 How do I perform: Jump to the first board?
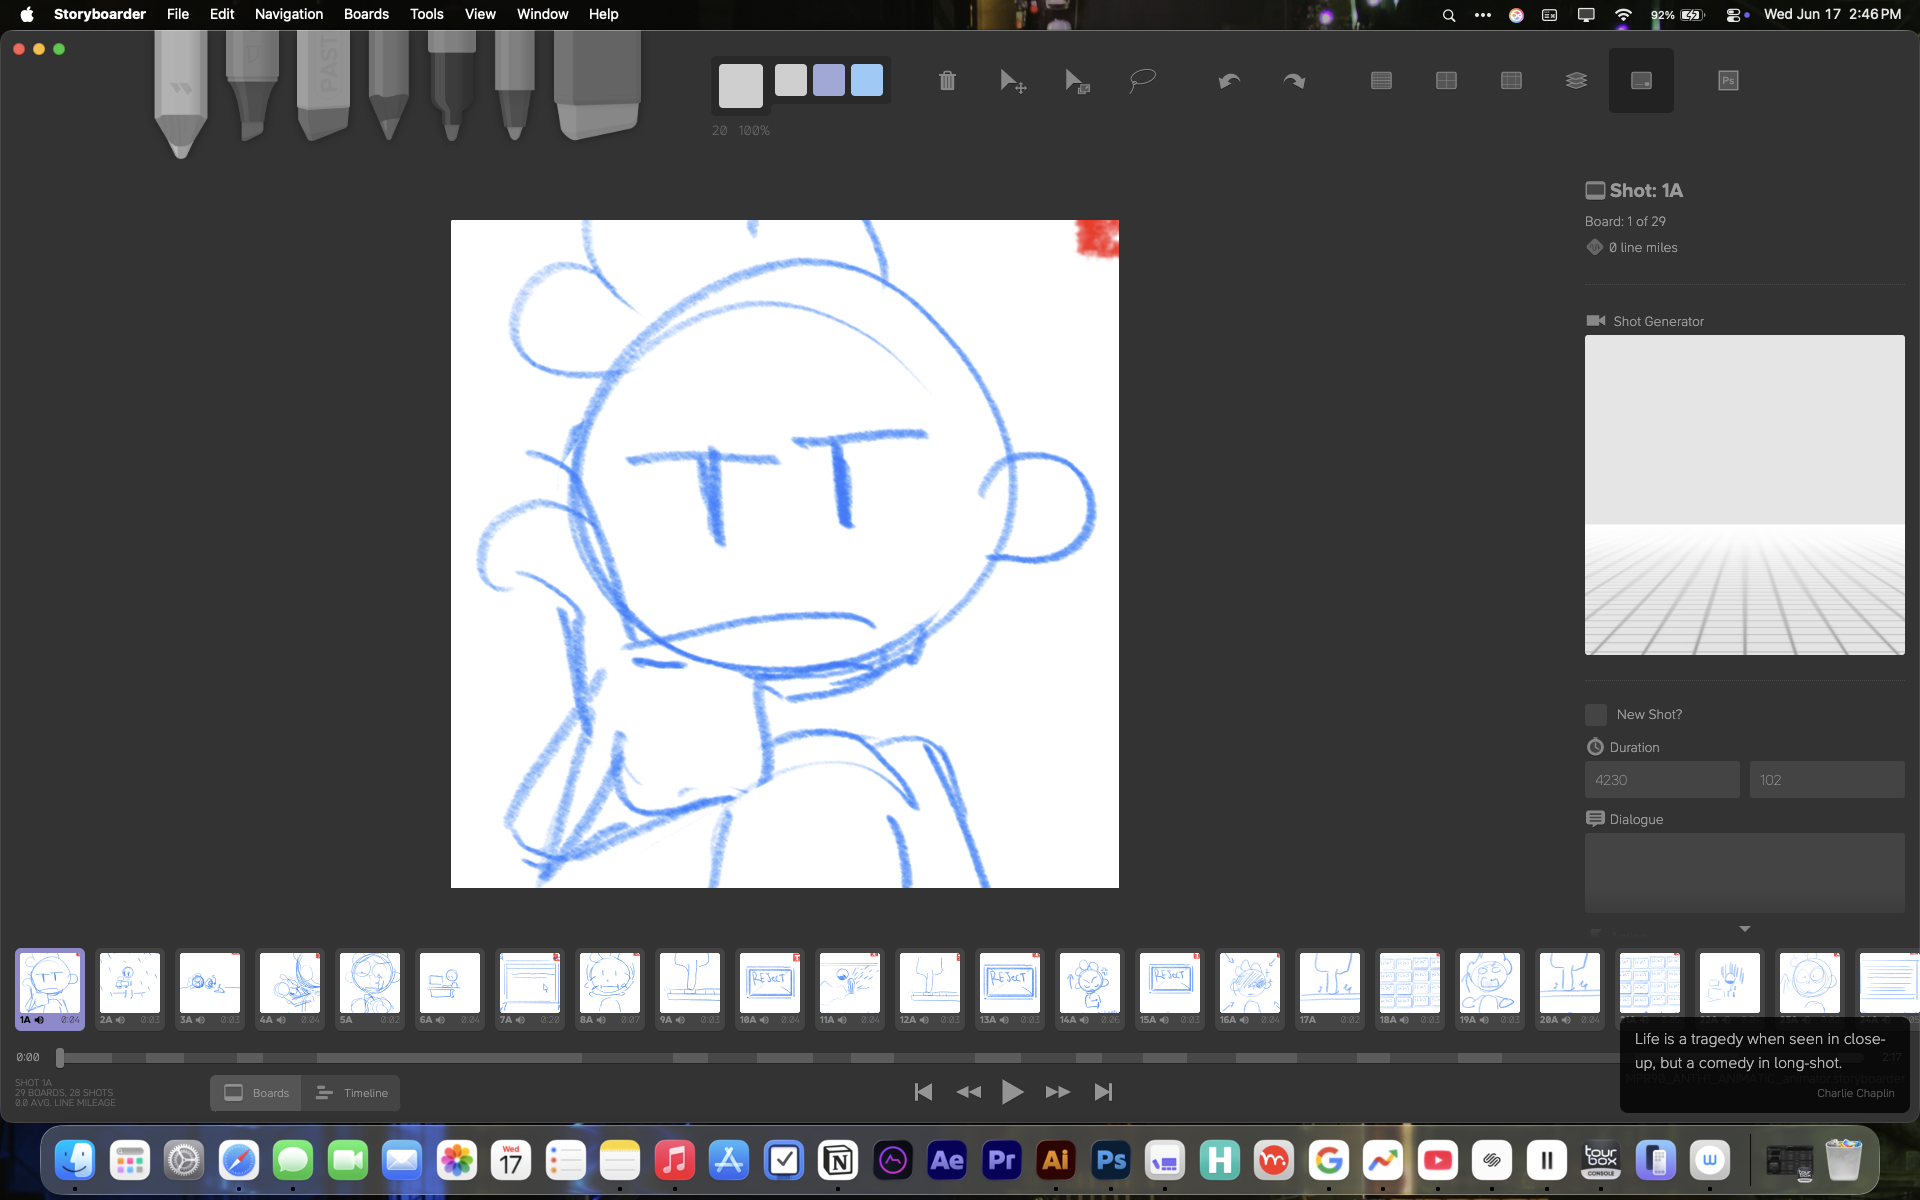click(x=923, y=1092)
